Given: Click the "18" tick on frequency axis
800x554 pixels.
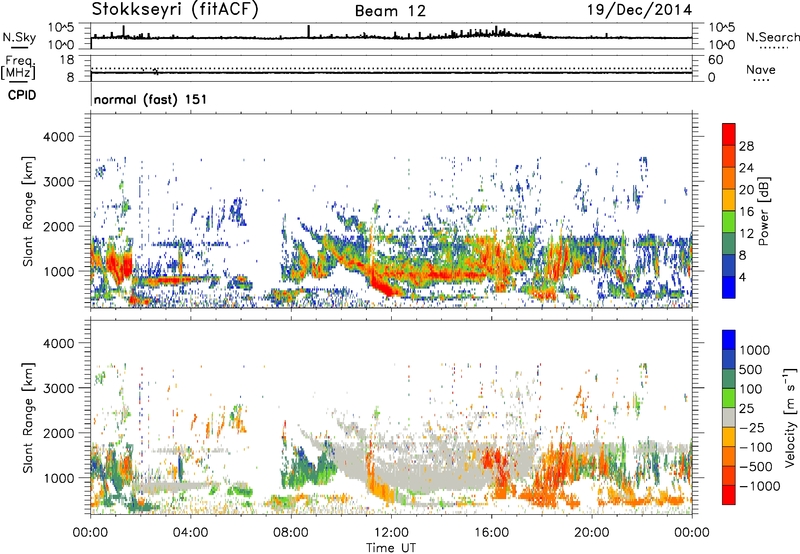Looking at the screenshot, I should click(67, 60).
